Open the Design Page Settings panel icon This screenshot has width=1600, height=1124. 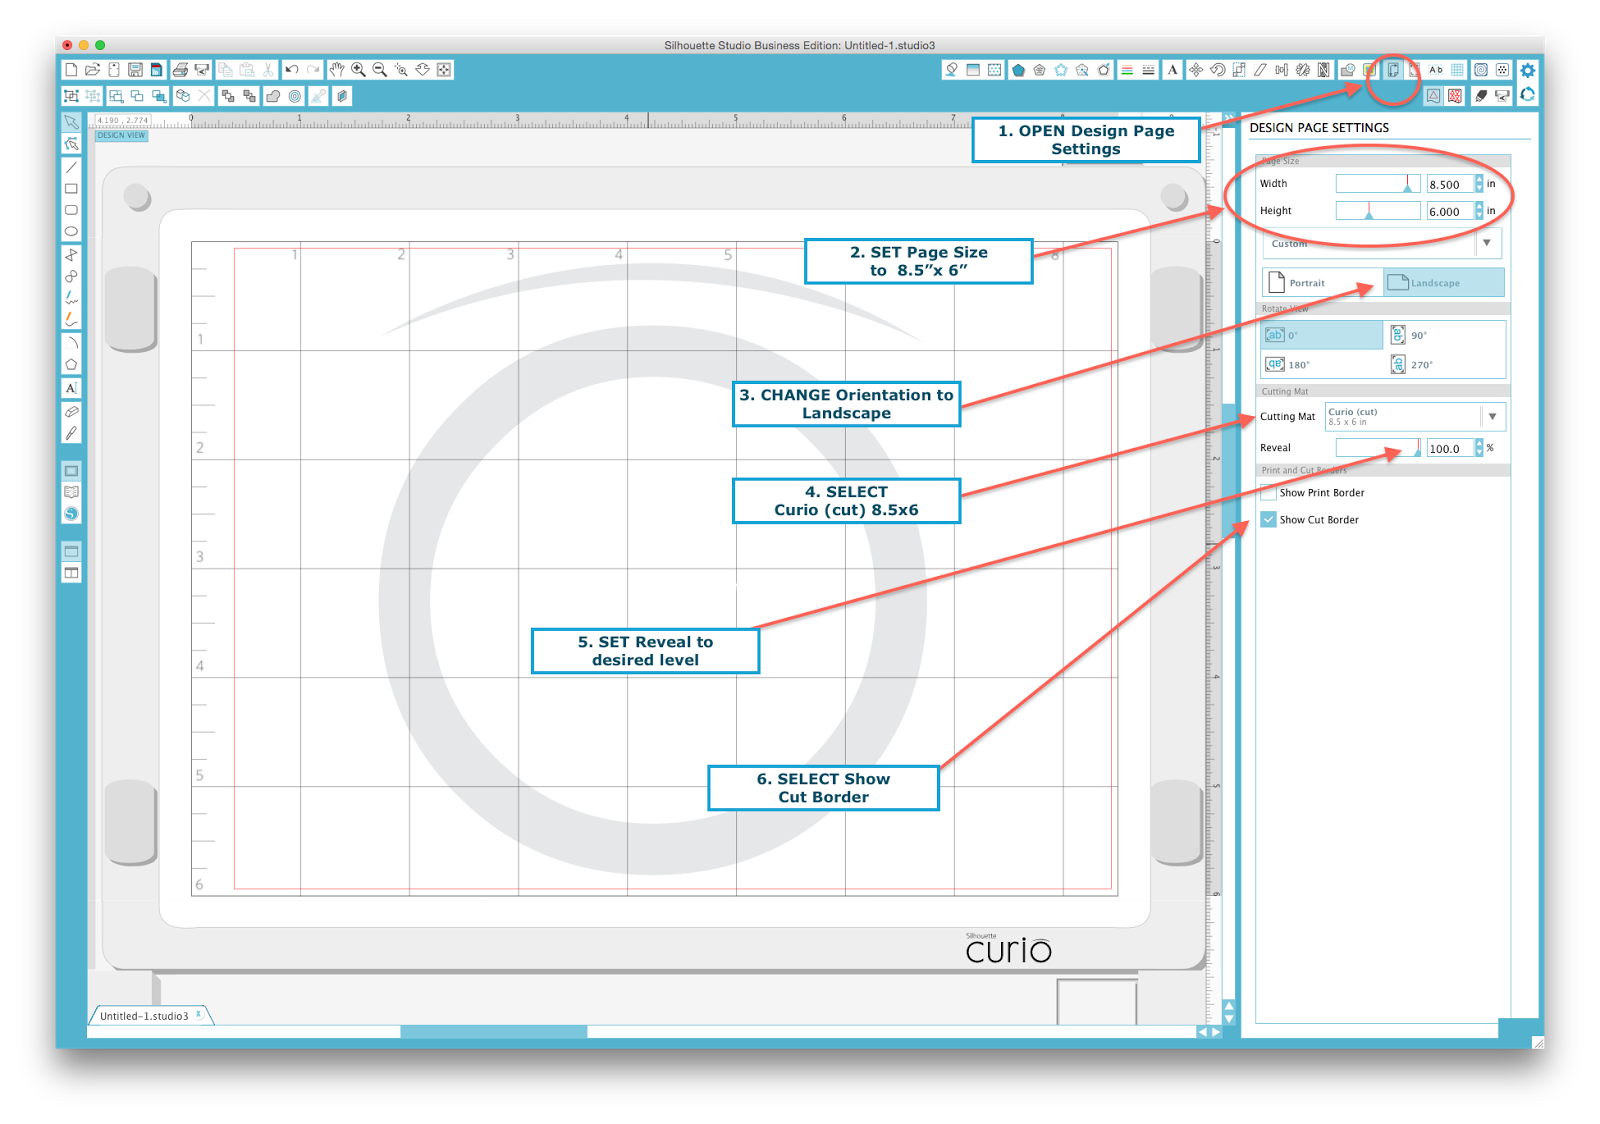pyautogui.click(x=1392, y=70)
